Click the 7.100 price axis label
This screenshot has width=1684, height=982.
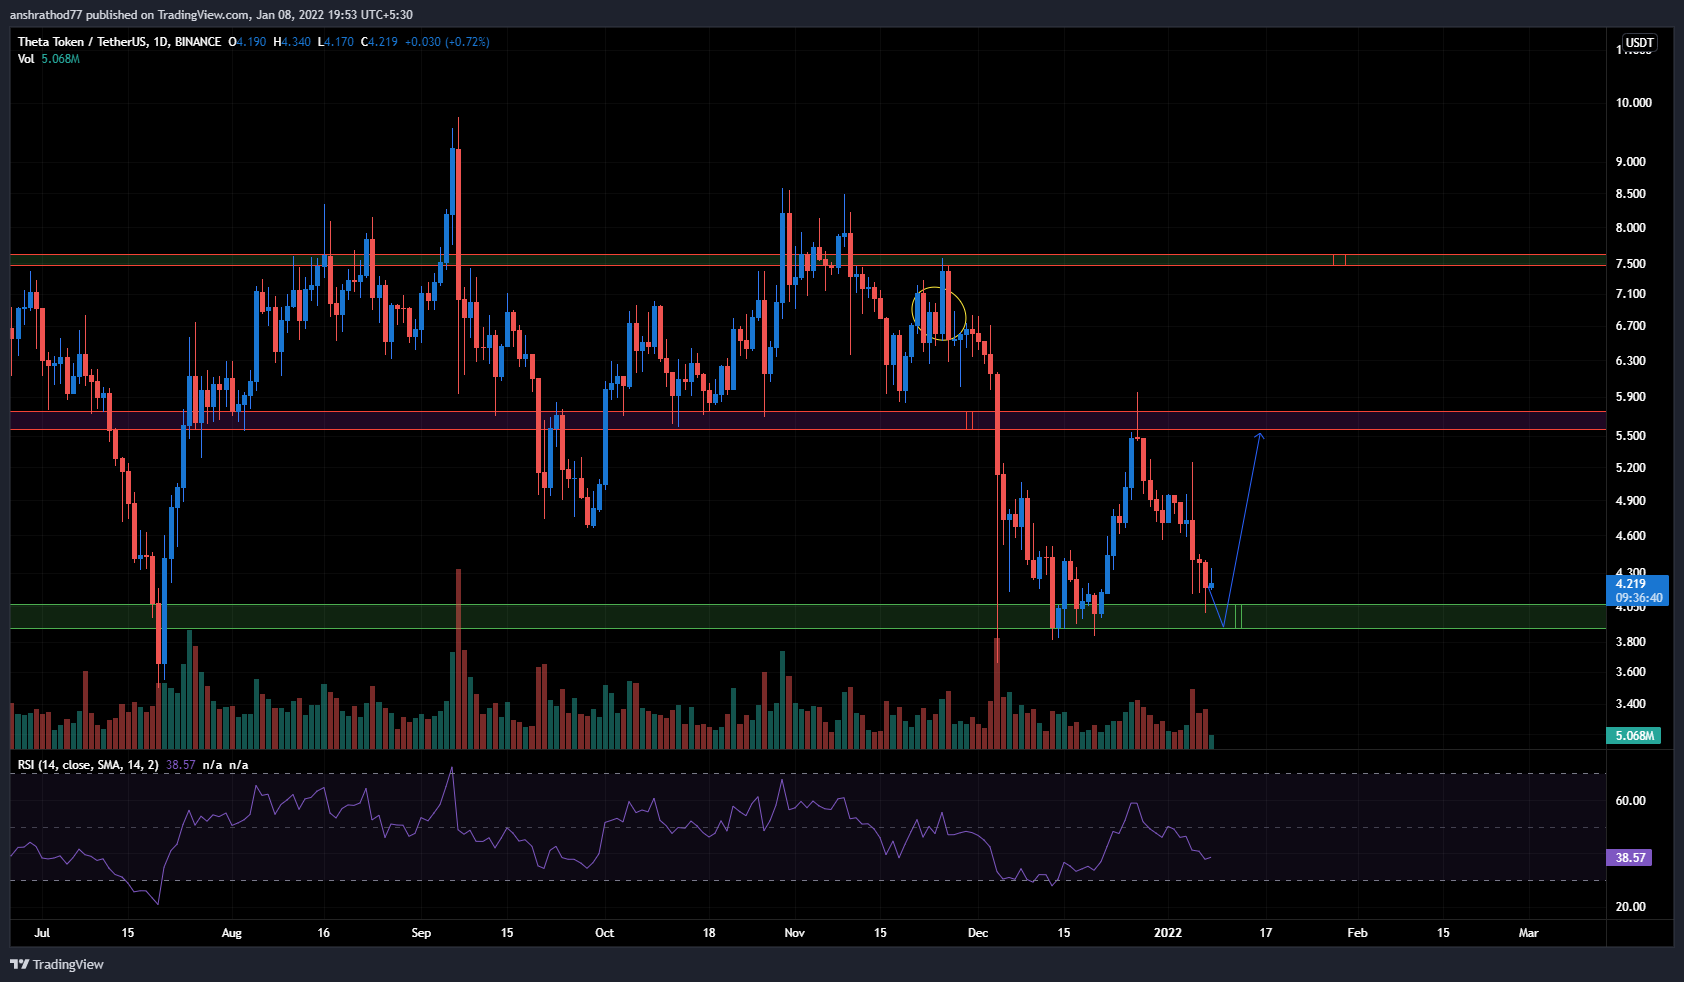pos(1631,294)
